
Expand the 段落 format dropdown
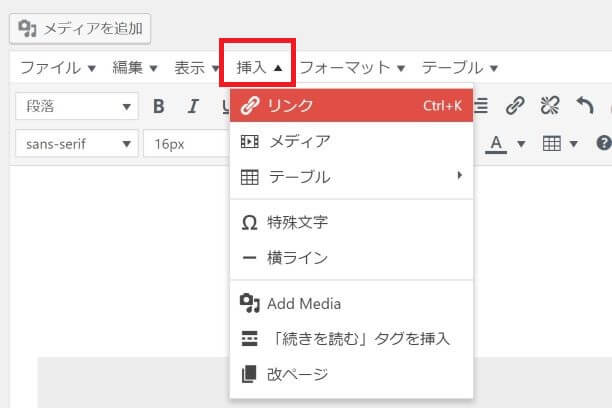coord(77,106)
